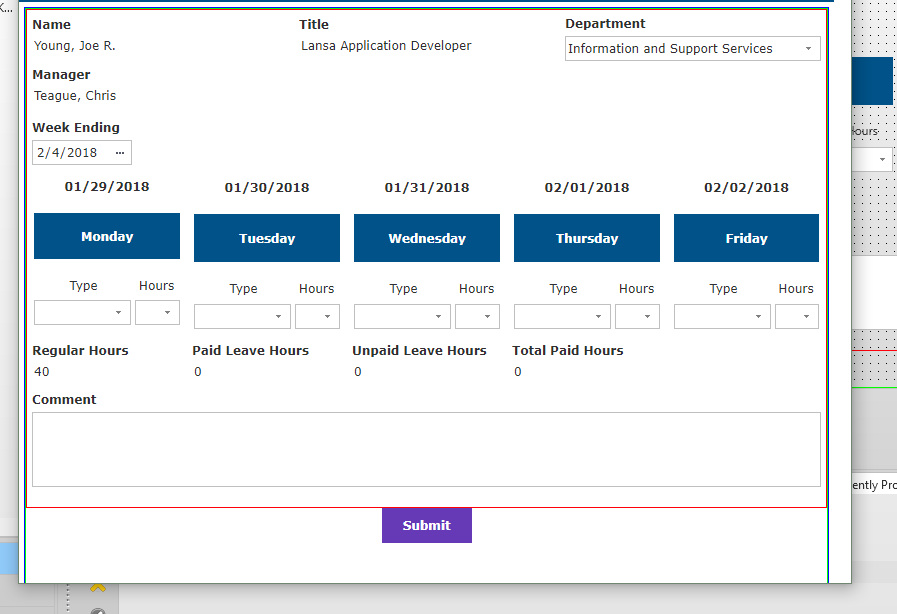This screenshot has width=897, height=614.
Task: Open Friday's Hours dropdown
Action: click(797, 316)
